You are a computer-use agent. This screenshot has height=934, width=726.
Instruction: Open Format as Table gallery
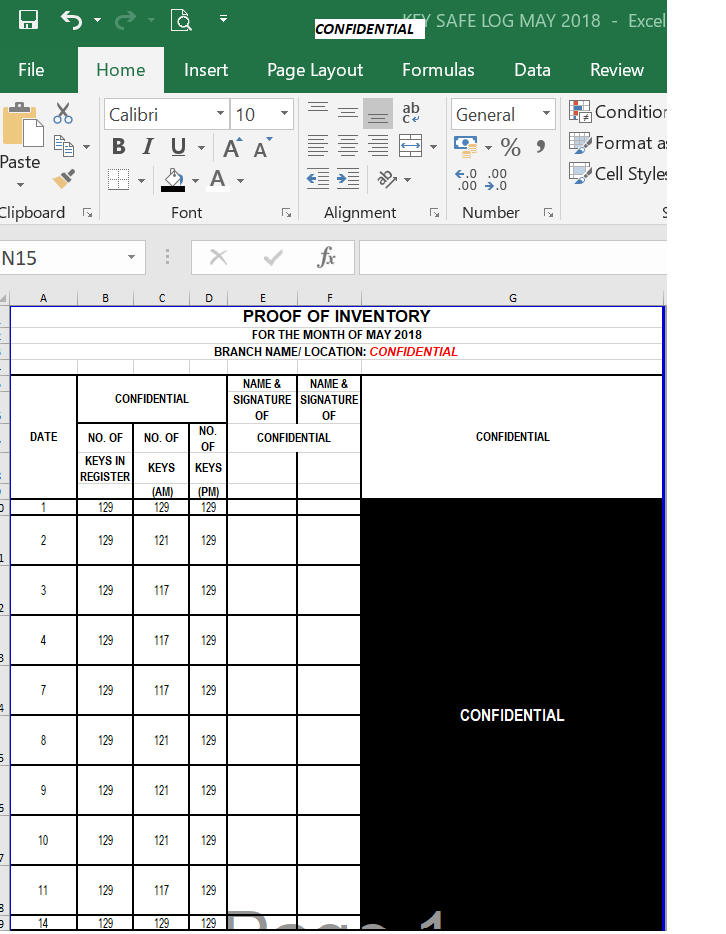pos(618,143)
